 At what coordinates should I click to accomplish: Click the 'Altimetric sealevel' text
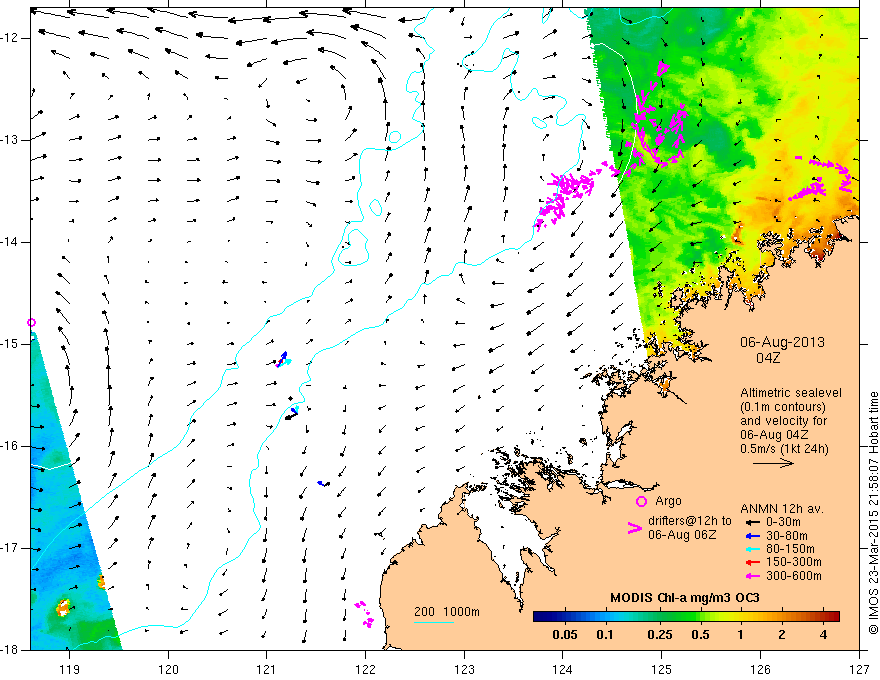pyautogui.click(x=791, y=393)
